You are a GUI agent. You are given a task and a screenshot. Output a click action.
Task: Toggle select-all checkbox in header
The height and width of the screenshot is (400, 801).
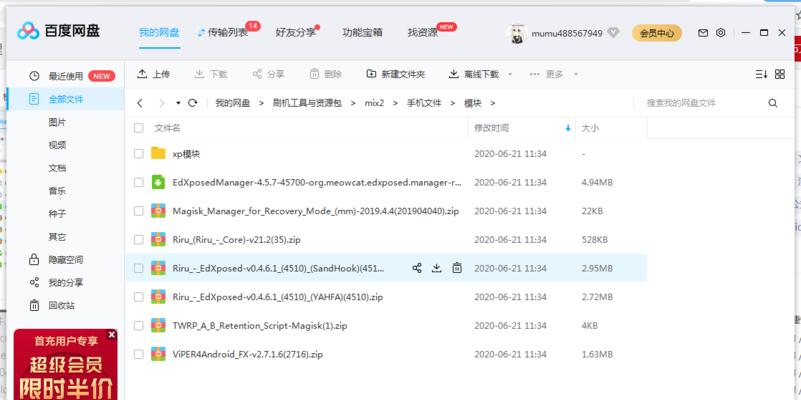coord(138,128)
